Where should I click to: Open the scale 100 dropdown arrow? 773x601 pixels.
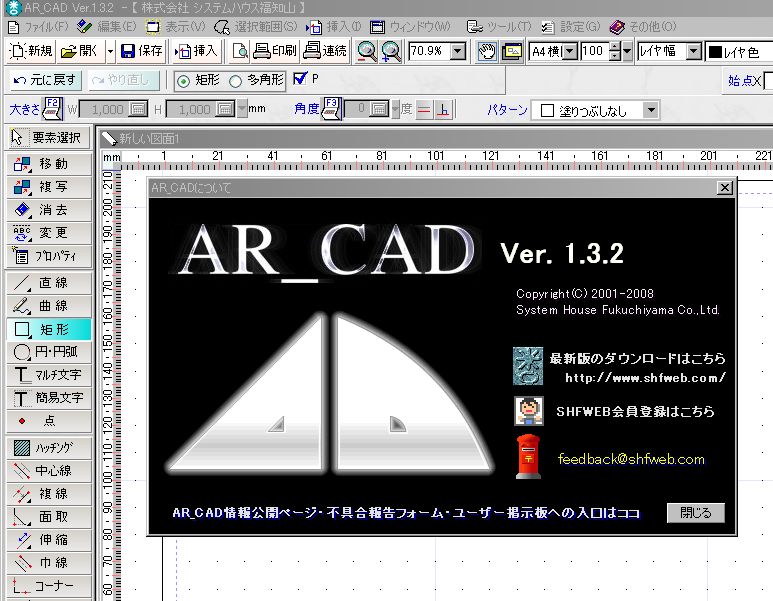click(627, 51)
